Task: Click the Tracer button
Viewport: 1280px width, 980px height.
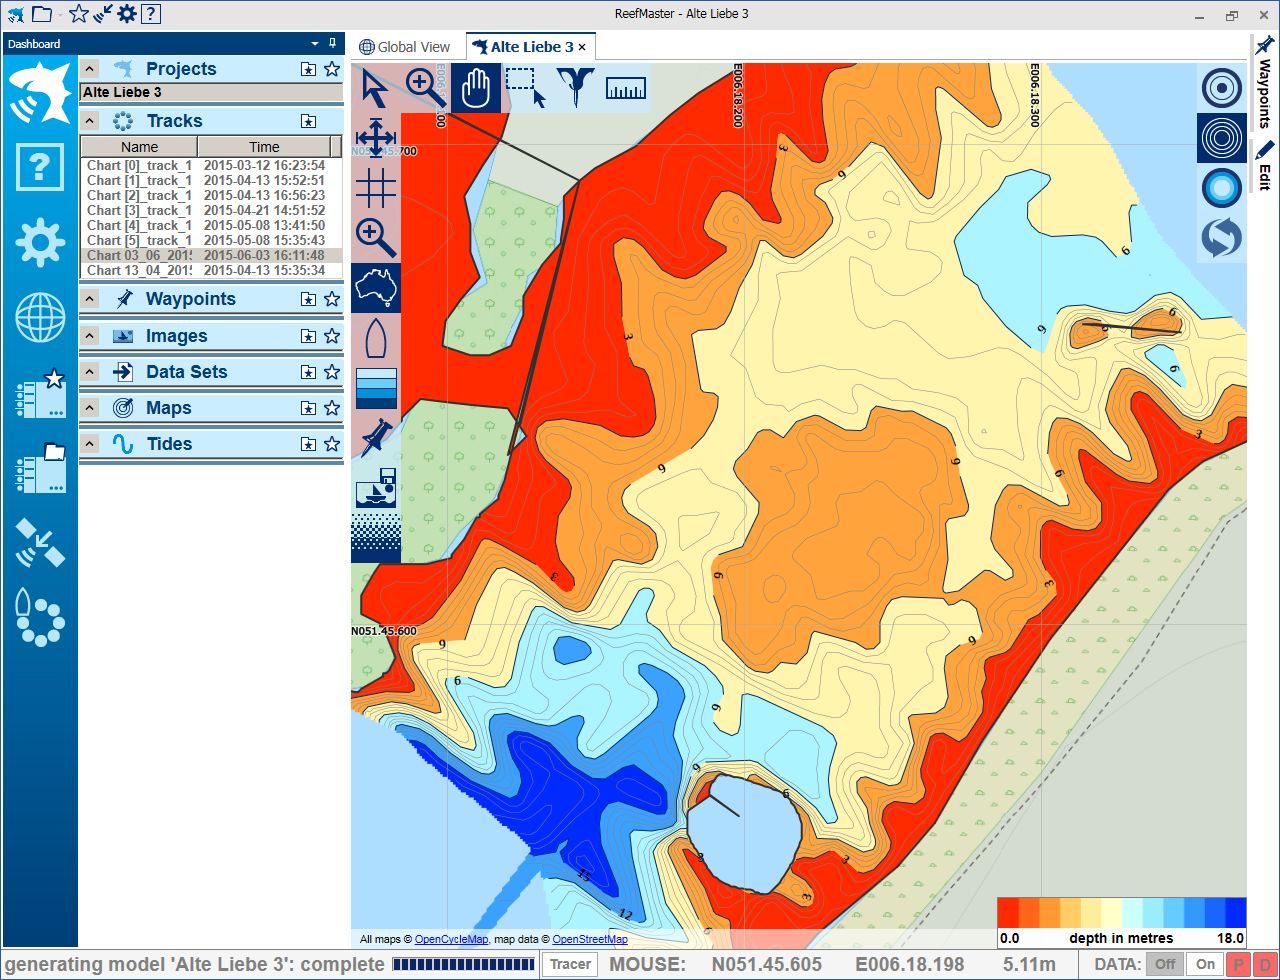Action: point(571,964)
